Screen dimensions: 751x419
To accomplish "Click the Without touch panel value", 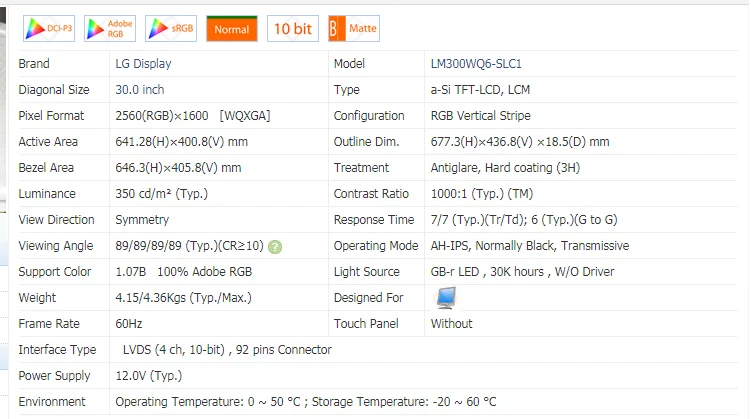I will click(451, 324).
